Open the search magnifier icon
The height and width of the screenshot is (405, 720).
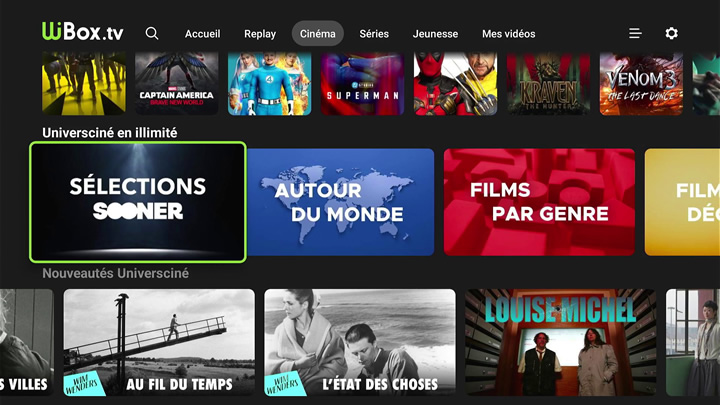(152, 34)
